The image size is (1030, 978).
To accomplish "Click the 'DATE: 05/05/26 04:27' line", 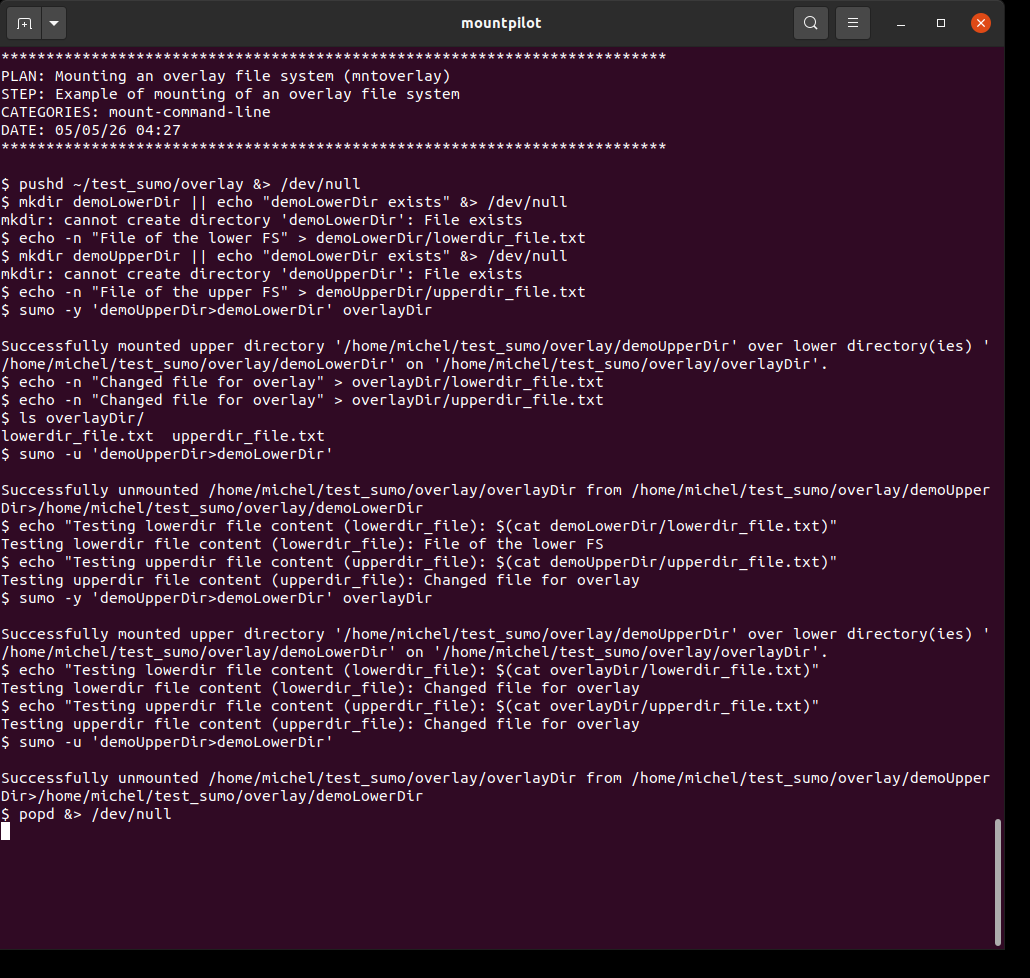I will pyautogui.click(x=91, y=130).
